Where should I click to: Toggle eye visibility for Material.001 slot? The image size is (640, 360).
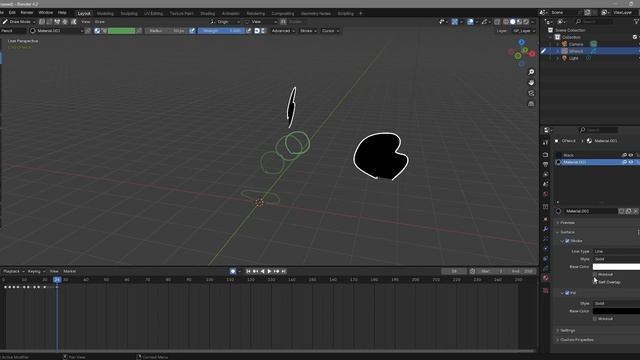[x=631, y=162]
